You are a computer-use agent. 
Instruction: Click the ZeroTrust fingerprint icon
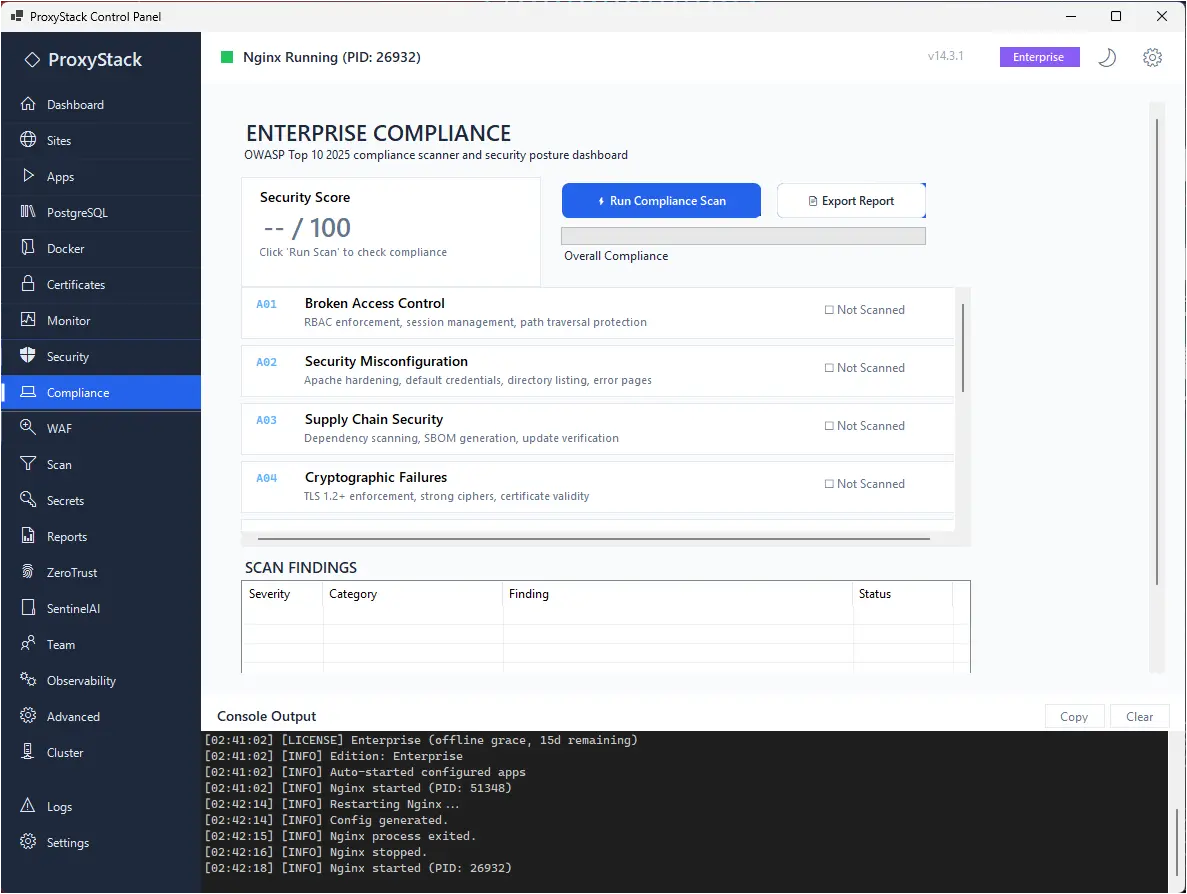(x=28, y=571)
